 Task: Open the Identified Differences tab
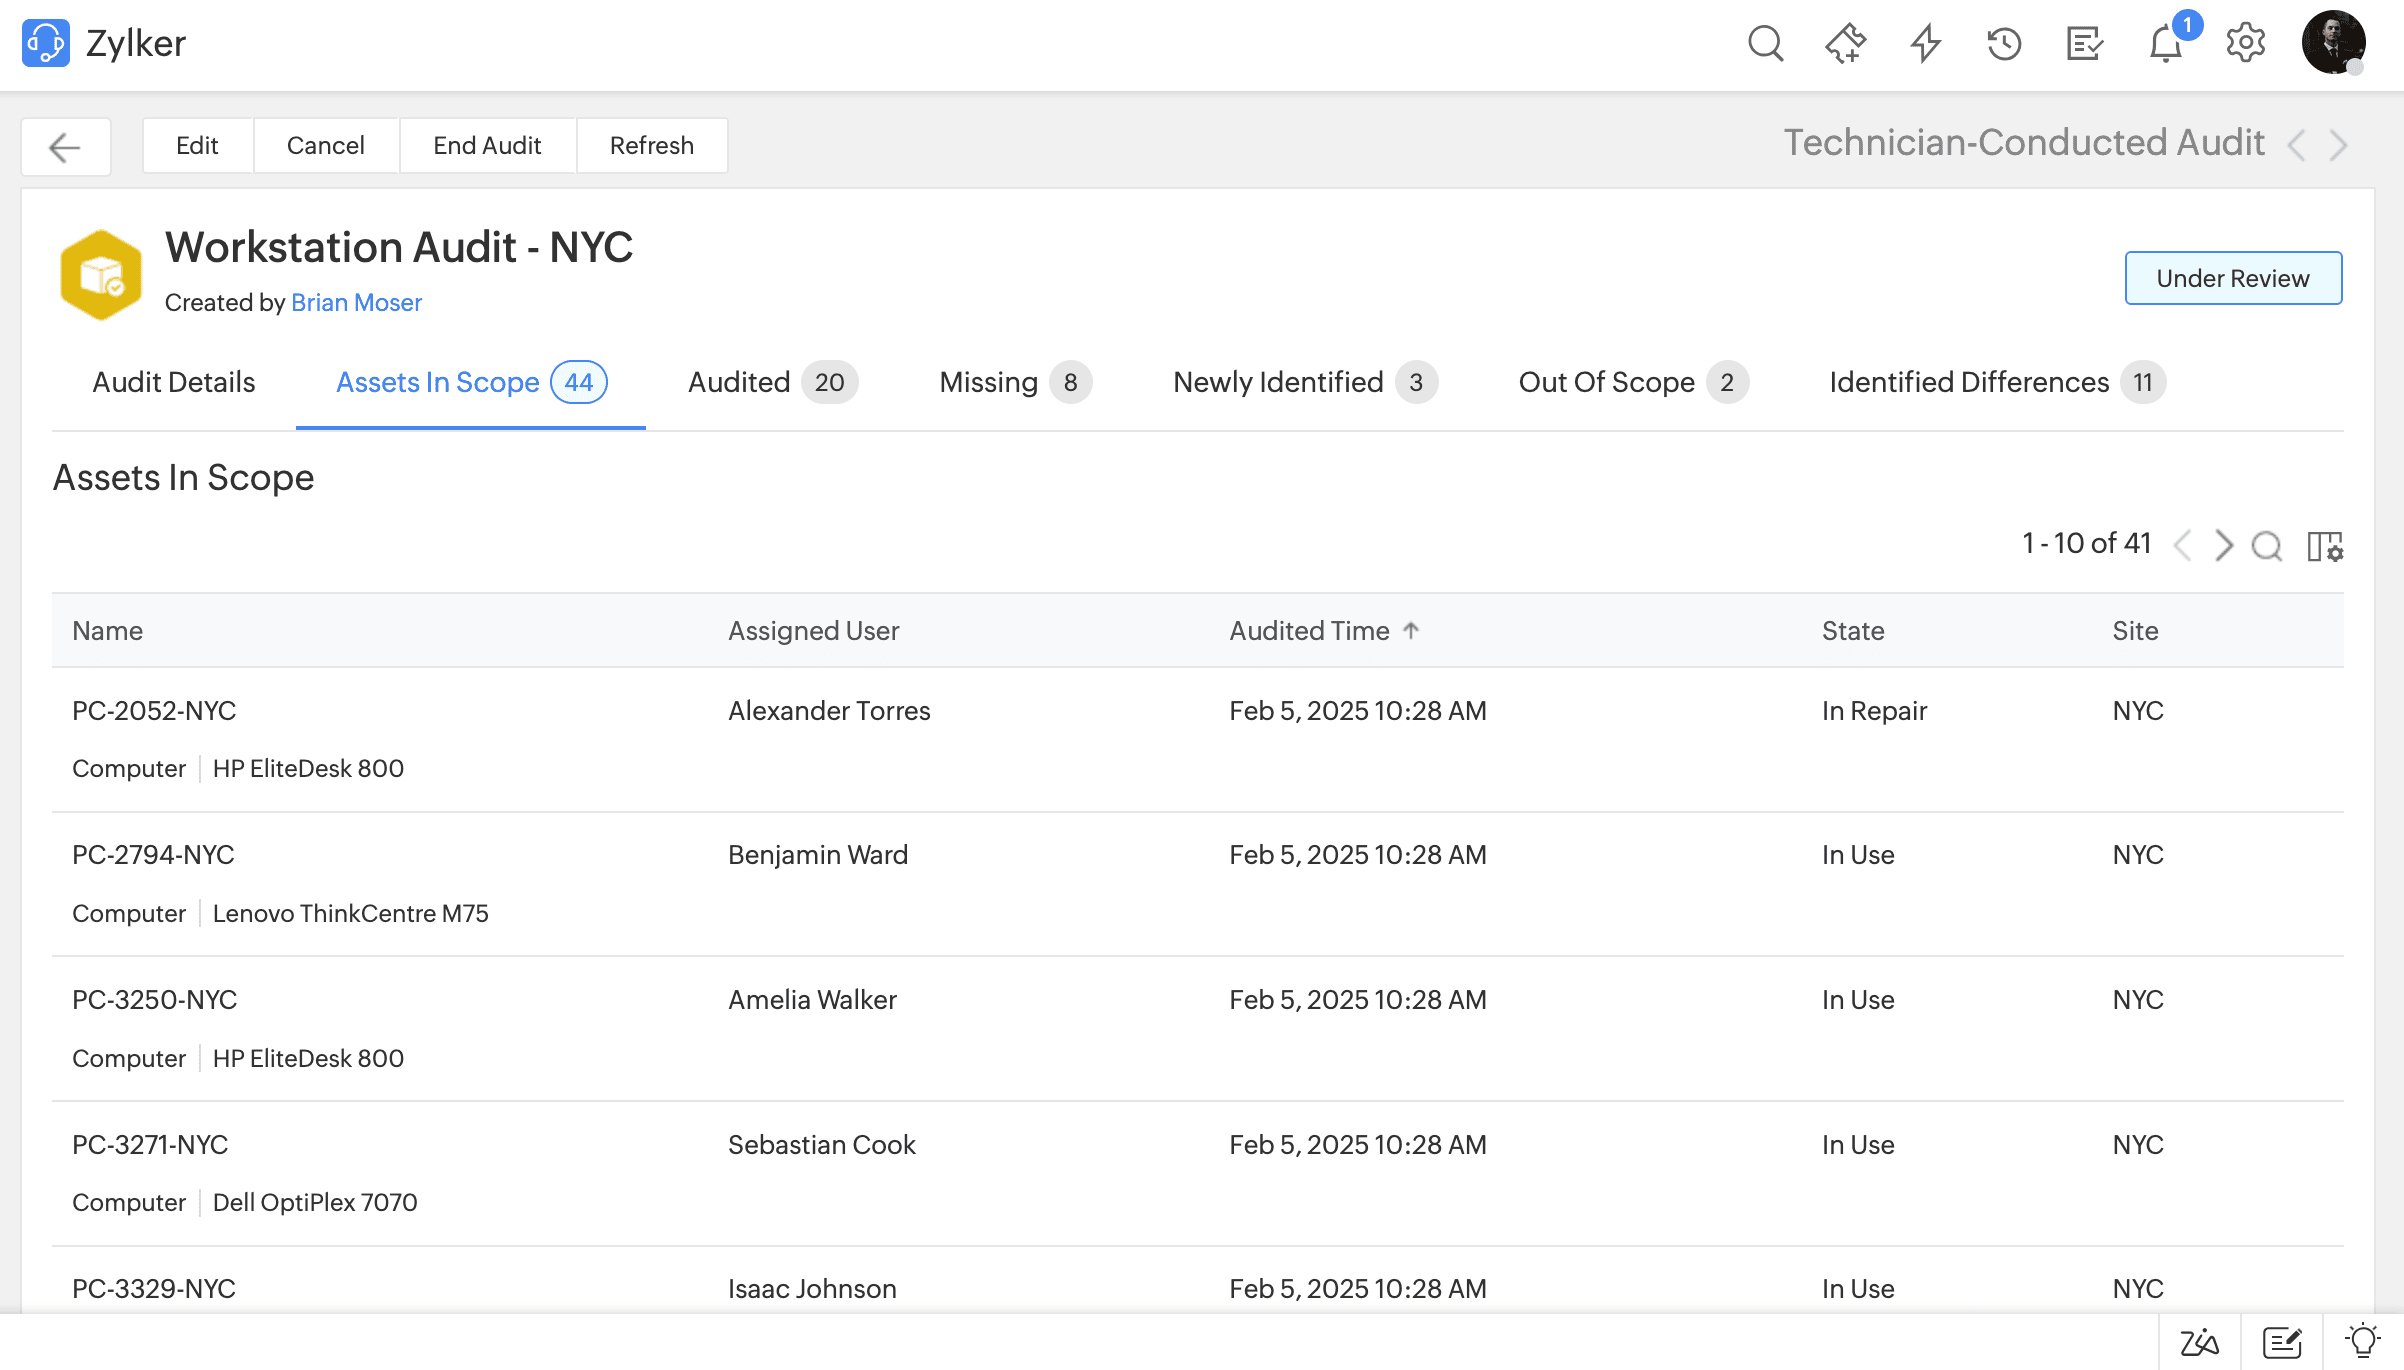[1997, 382]
